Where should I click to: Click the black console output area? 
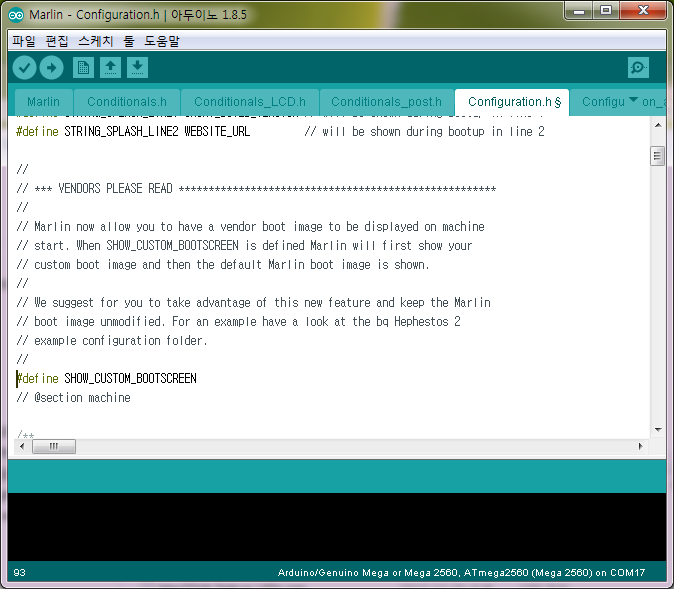point(337,527)
